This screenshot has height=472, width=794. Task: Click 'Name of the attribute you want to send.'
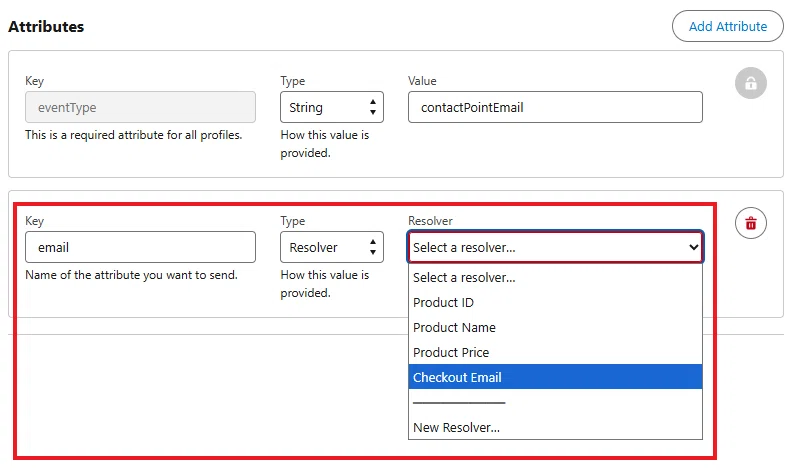point(131,275)
